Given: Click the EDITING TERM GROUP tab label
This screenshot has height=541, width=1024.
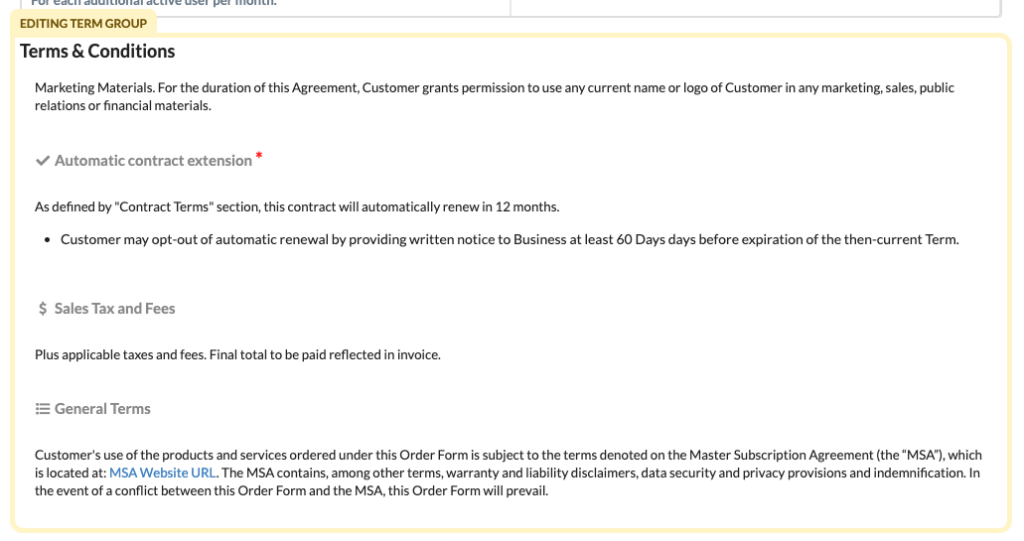Looking at the screenshot, I should tap(83, 24).
